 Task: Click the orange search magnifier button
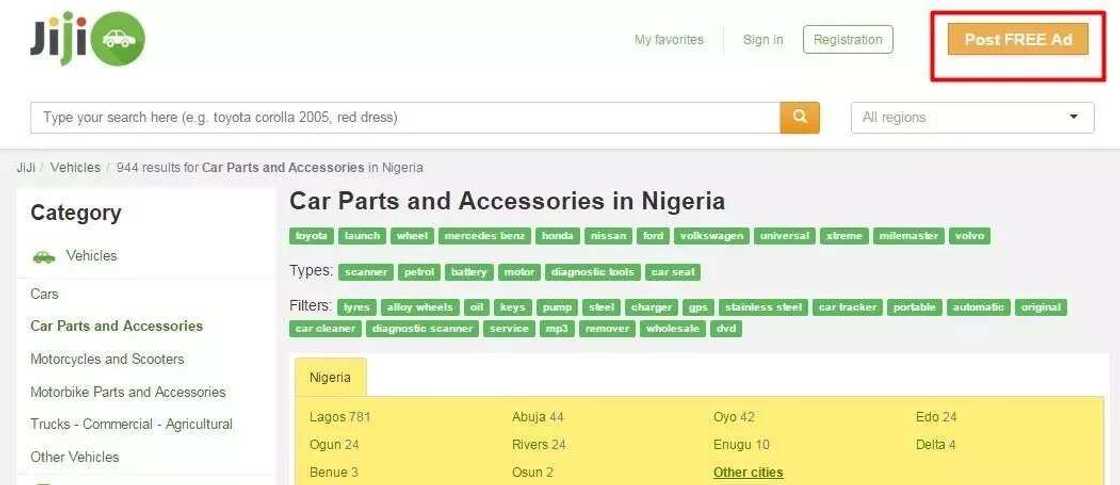tap(800, 117)
